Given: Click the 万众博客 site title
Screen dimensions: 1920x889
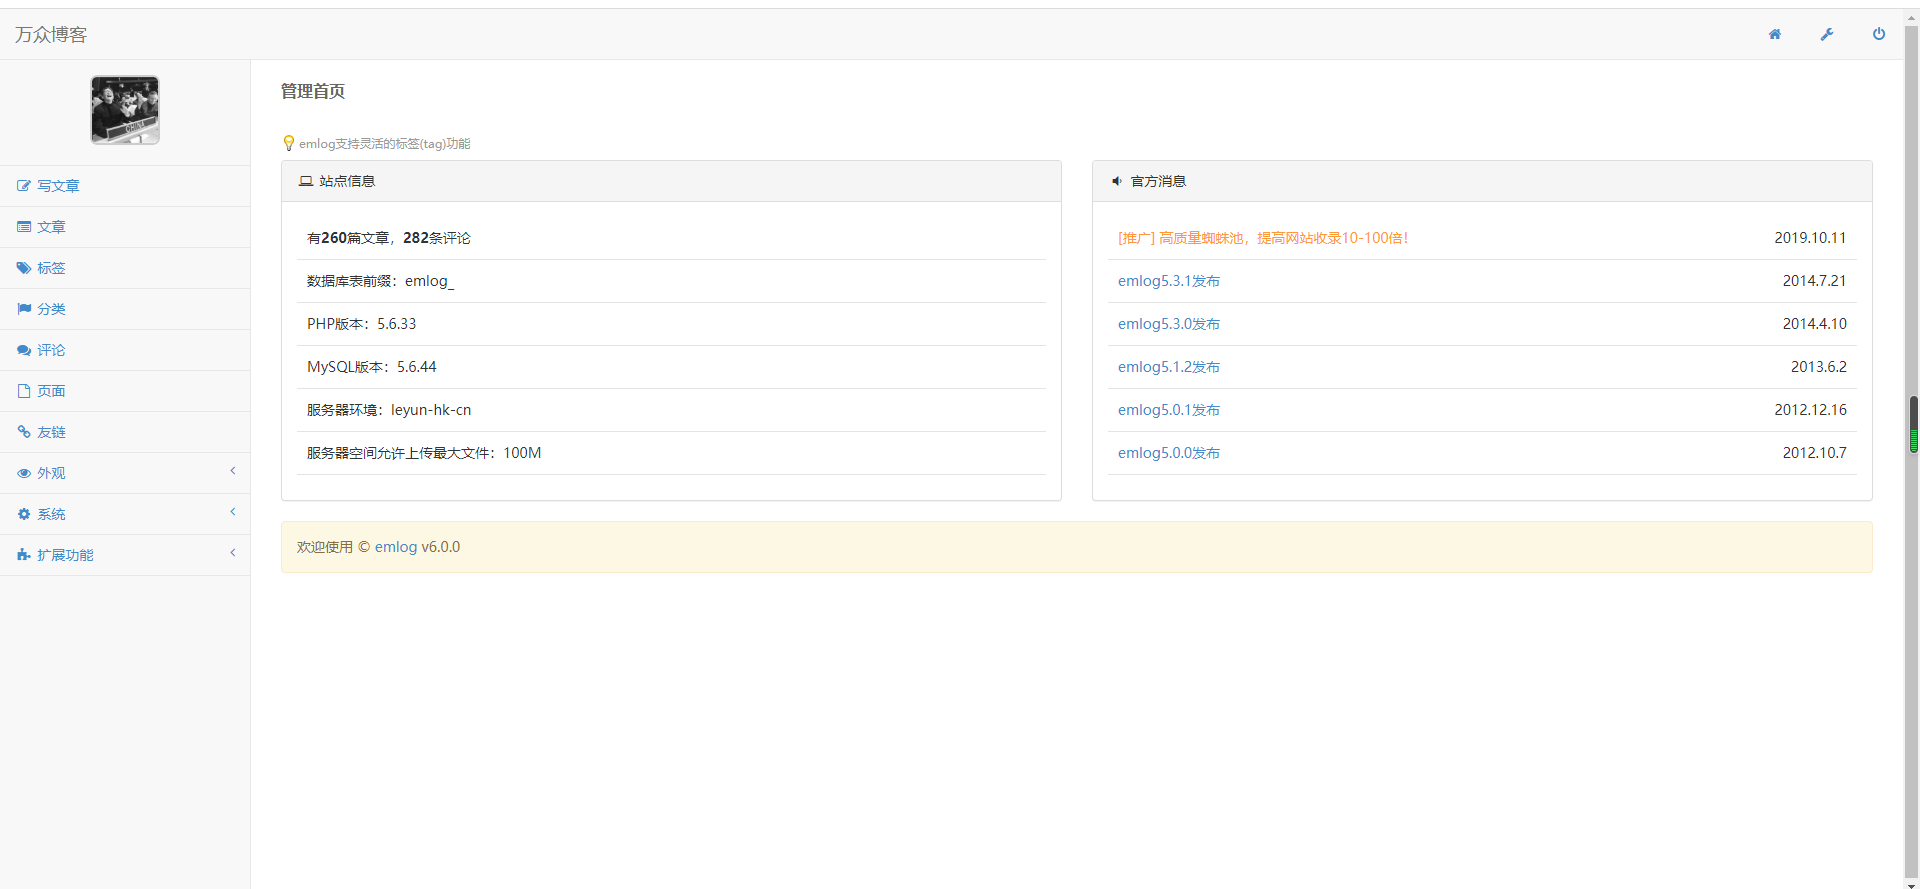Looking at the screenshot, I should click(51, 35).
